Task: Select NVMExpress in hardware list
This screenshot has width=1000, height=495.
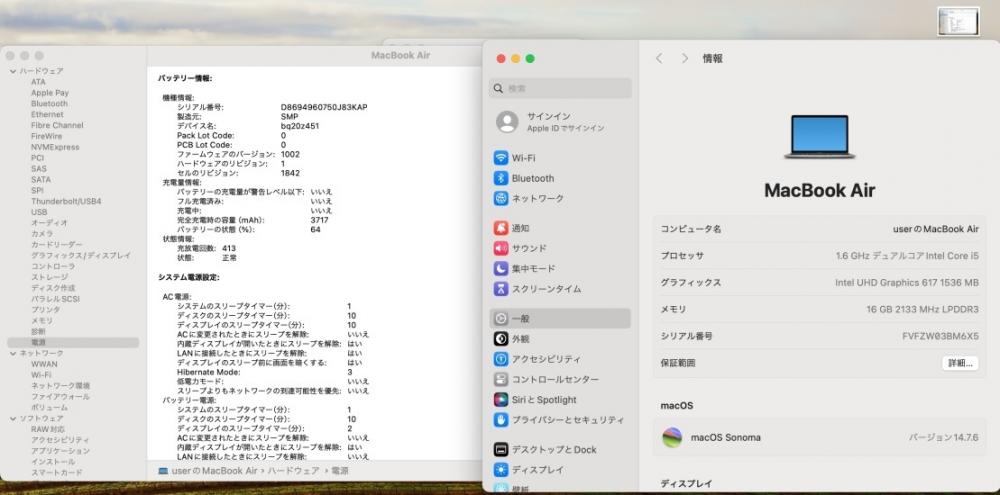Action: pos(55,147)
